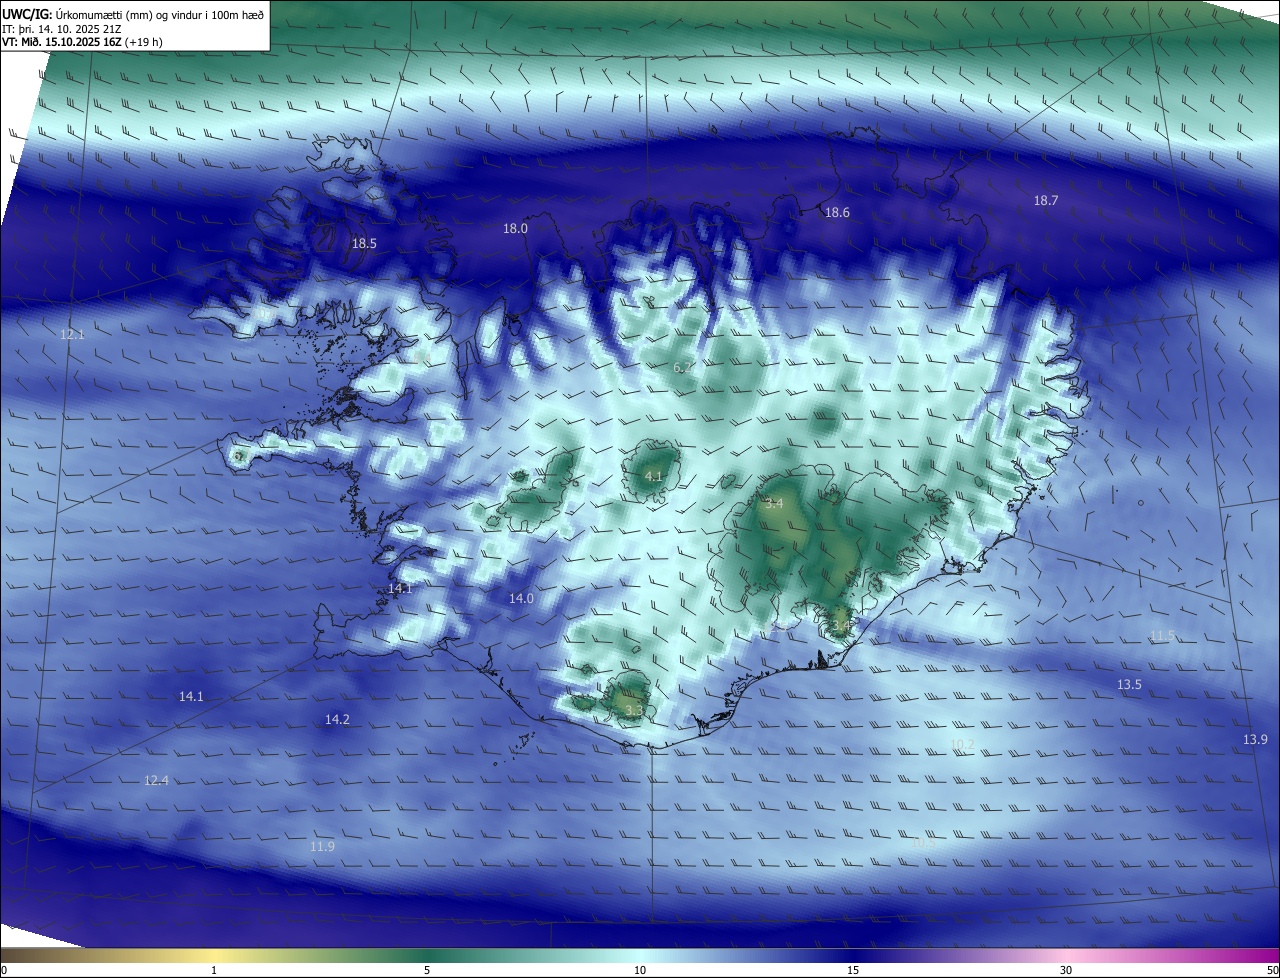Click the 50 tick ending the color scale

[1271, 970]
